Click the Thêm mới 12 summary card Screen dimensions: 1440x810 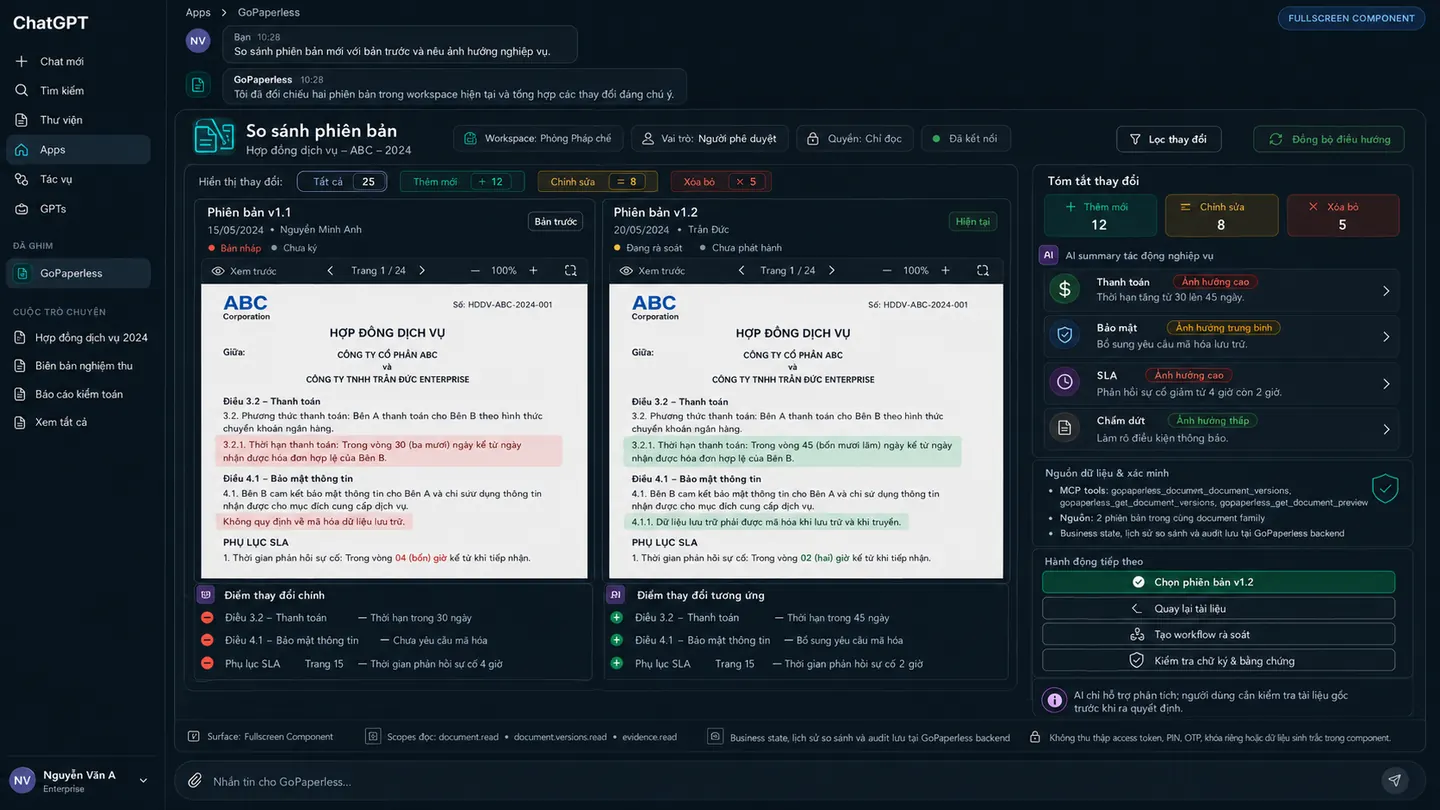pos(1100,215)
